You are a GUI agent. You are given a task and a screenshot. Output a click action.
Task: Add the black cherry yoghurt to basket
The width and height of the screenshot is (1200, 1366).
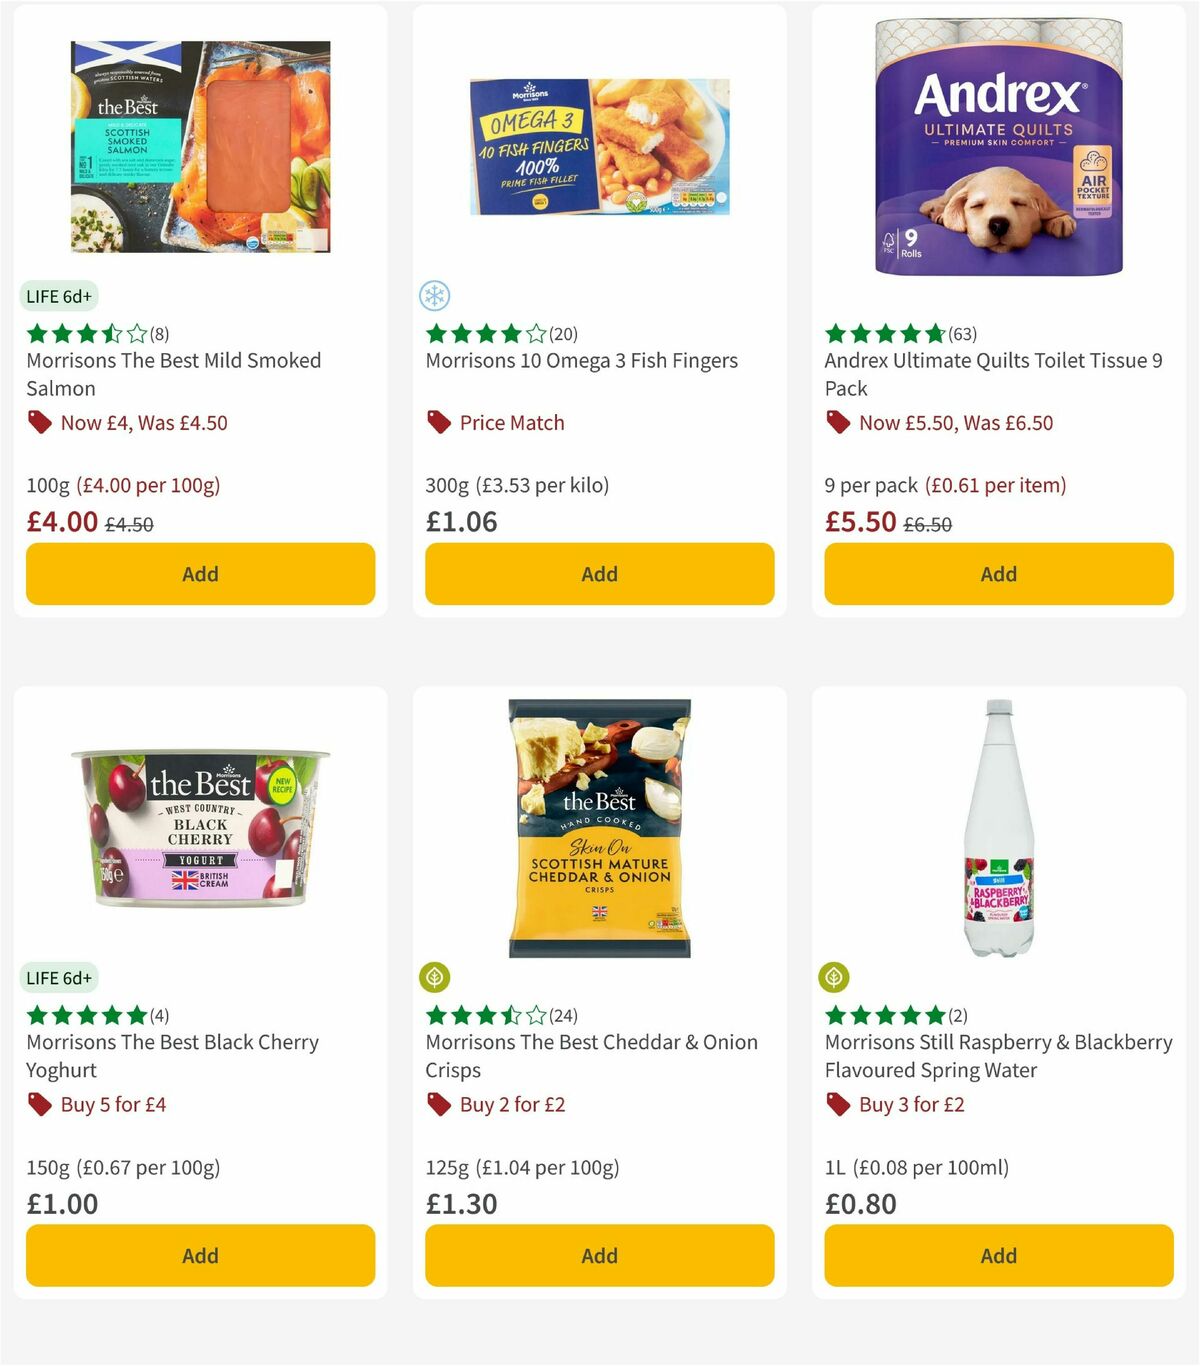pyautogui.click(x=200, y=1255)
